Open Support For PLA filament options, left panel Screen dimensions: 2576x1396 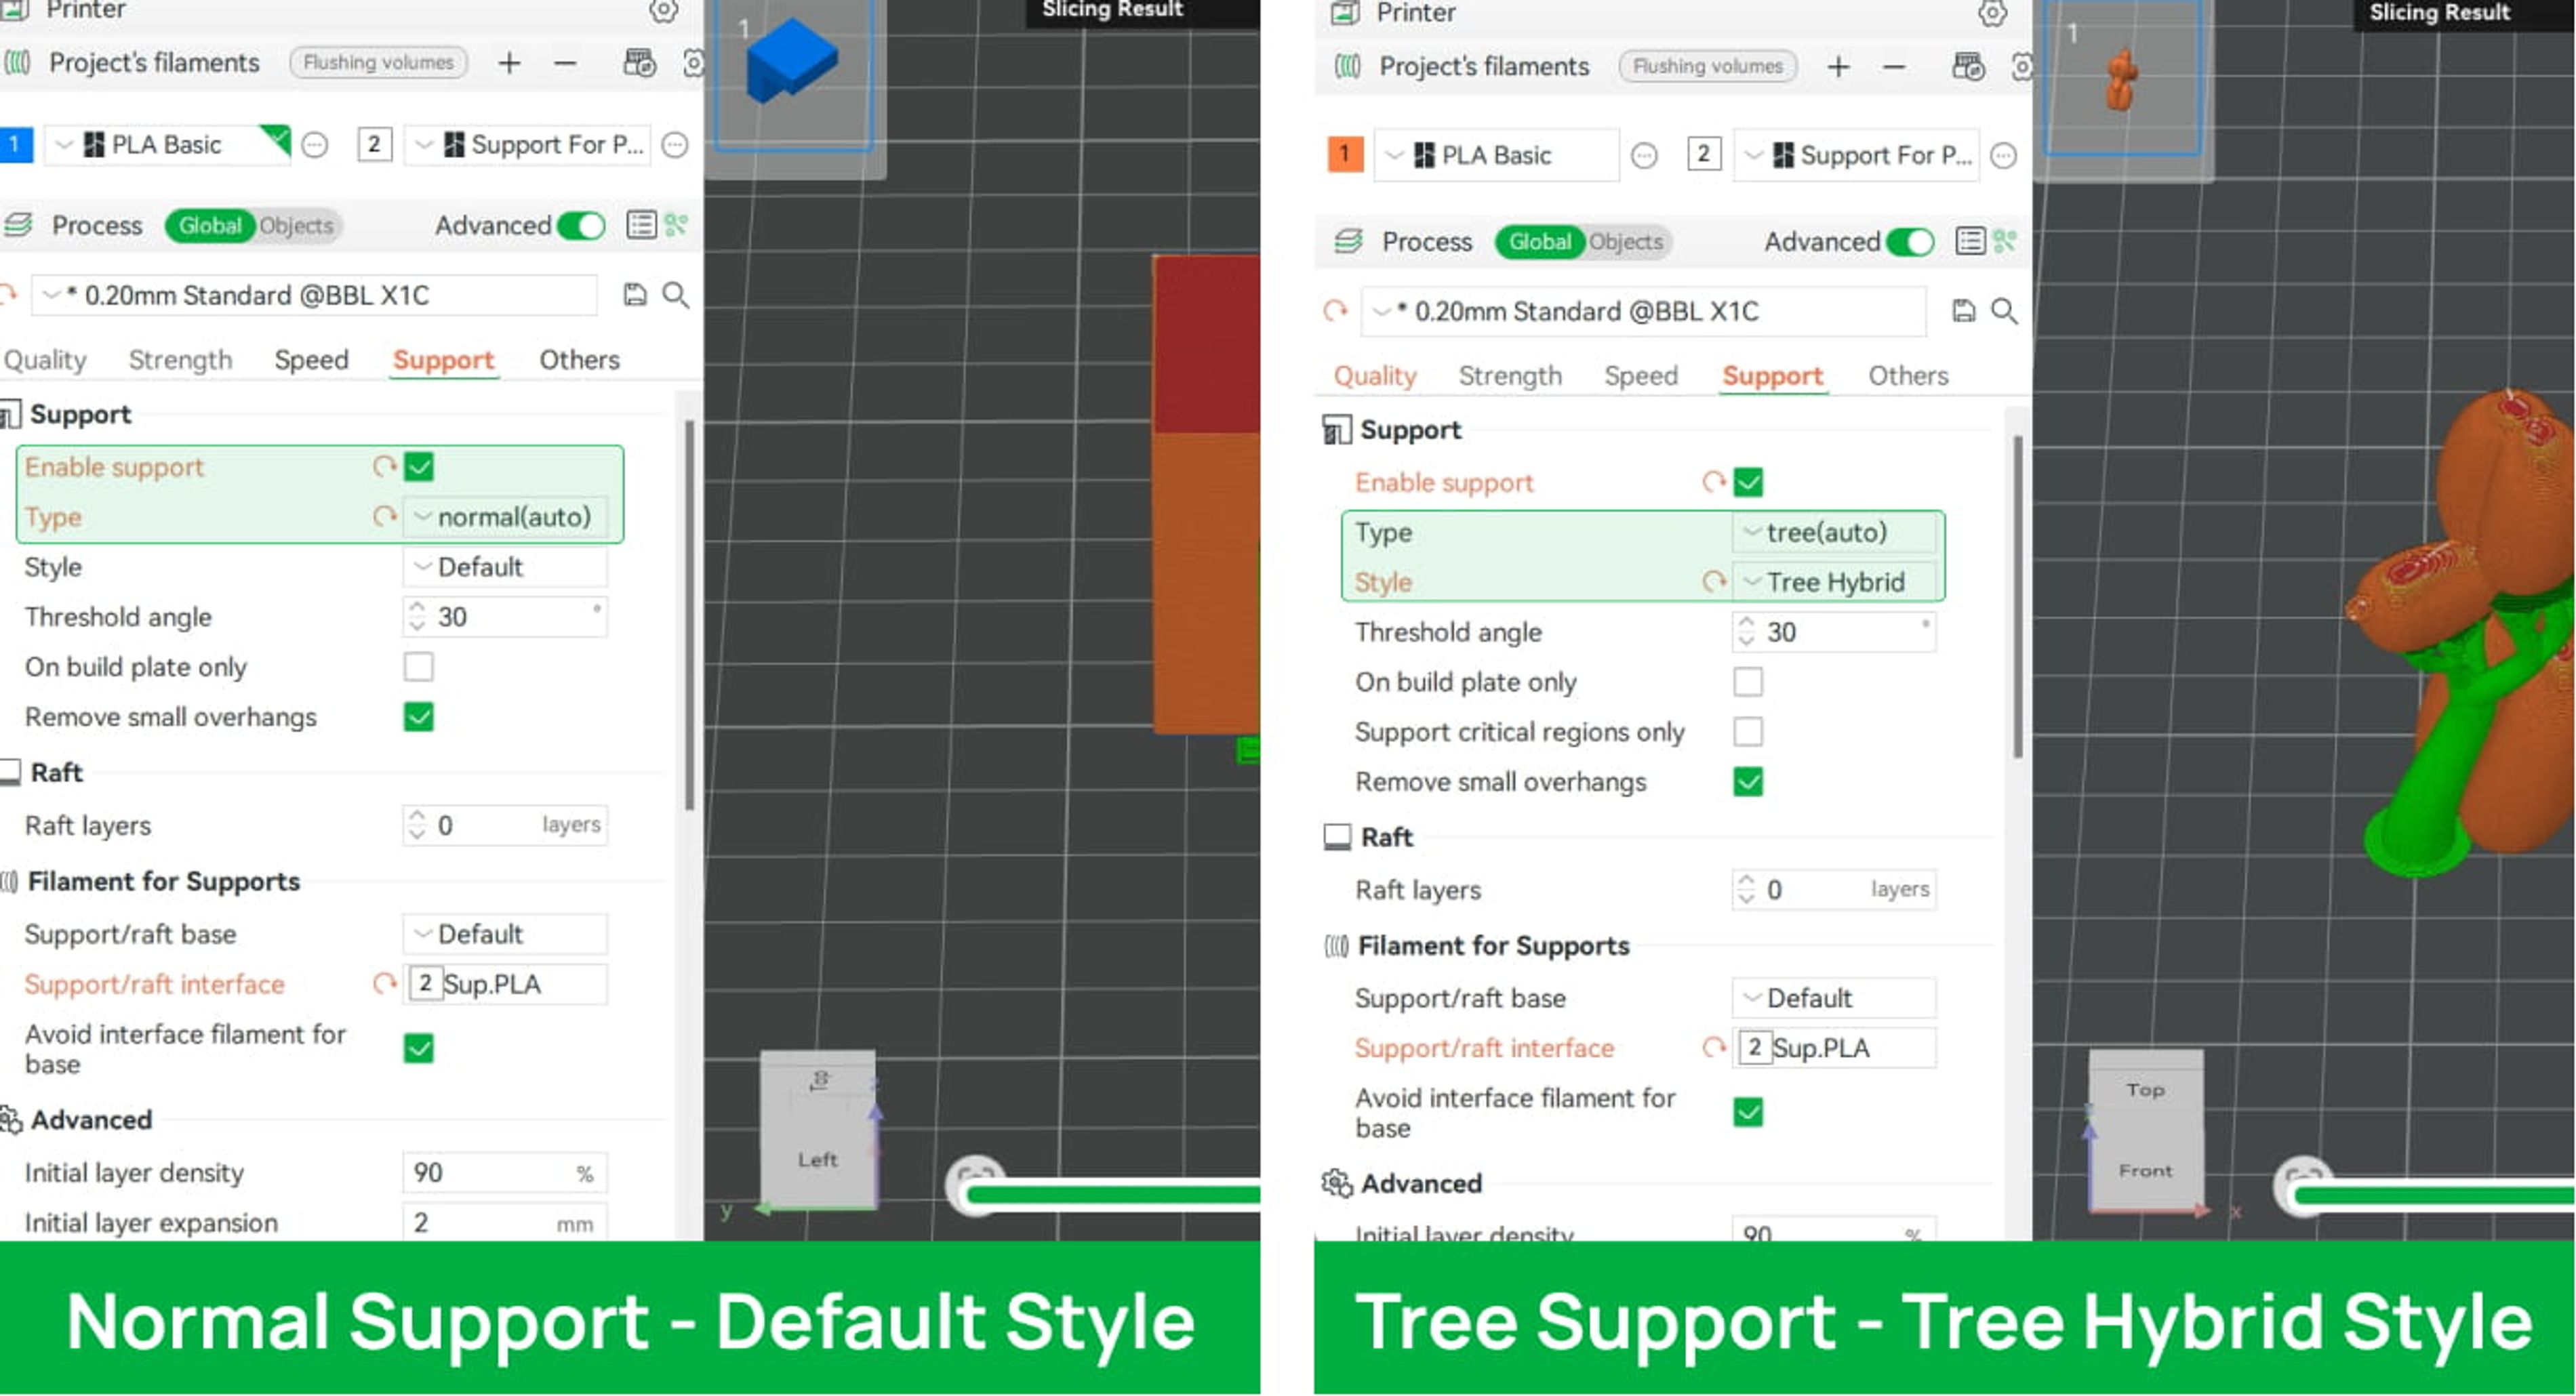pyautogui.click(x=675, y=145)
